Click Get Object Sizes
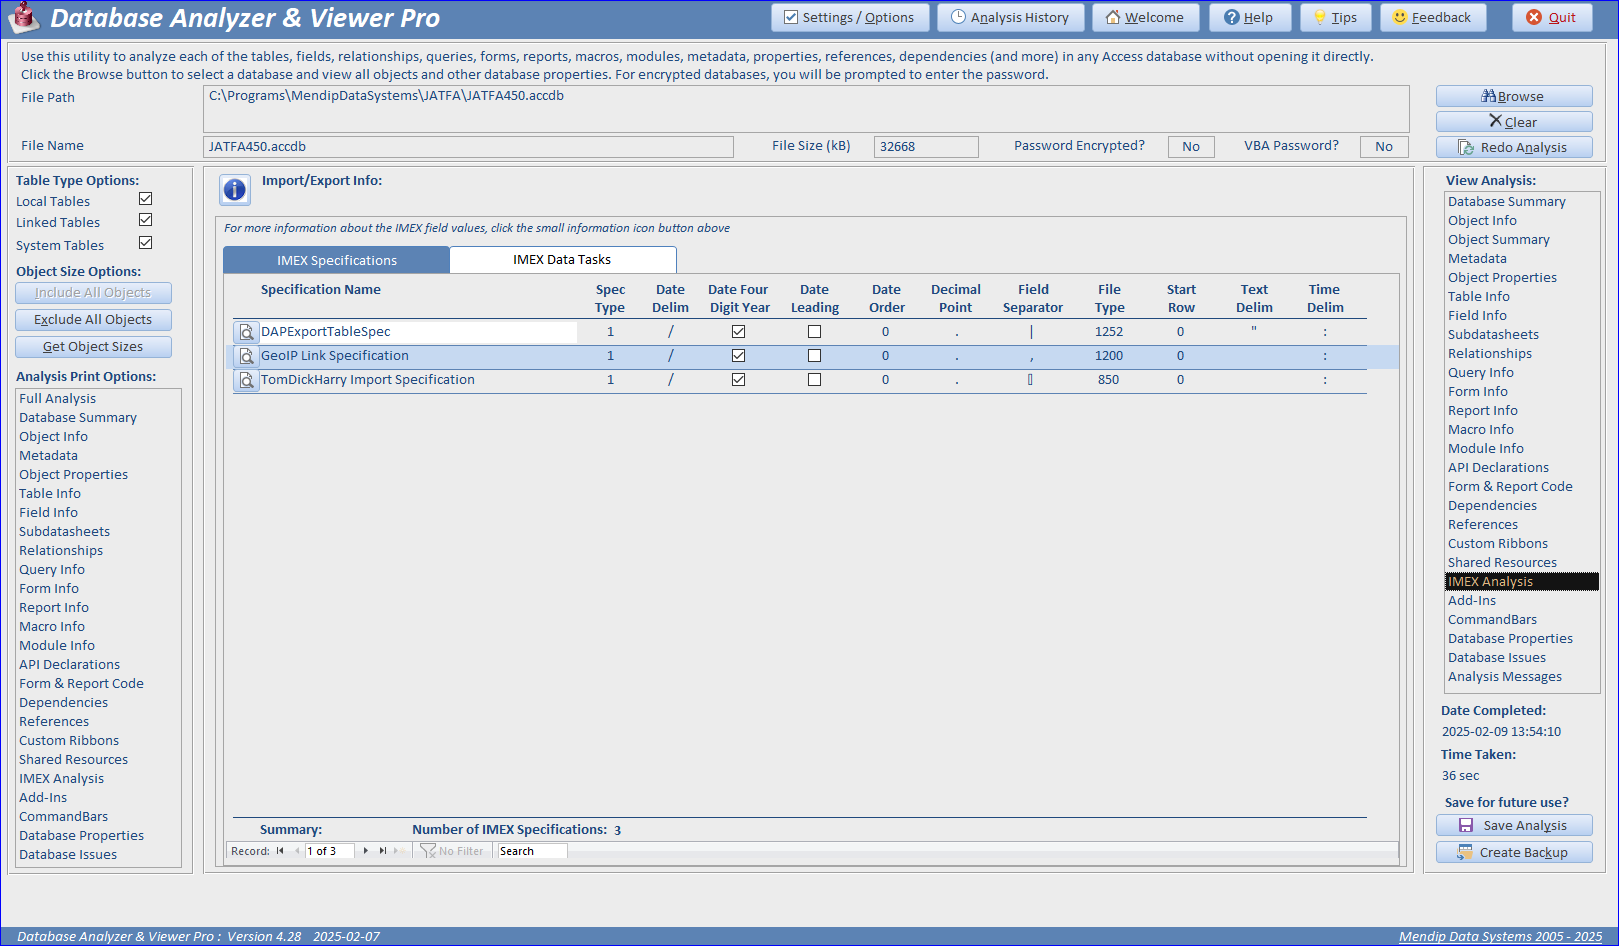This screenshot has width=1619, height=946. 93,347
